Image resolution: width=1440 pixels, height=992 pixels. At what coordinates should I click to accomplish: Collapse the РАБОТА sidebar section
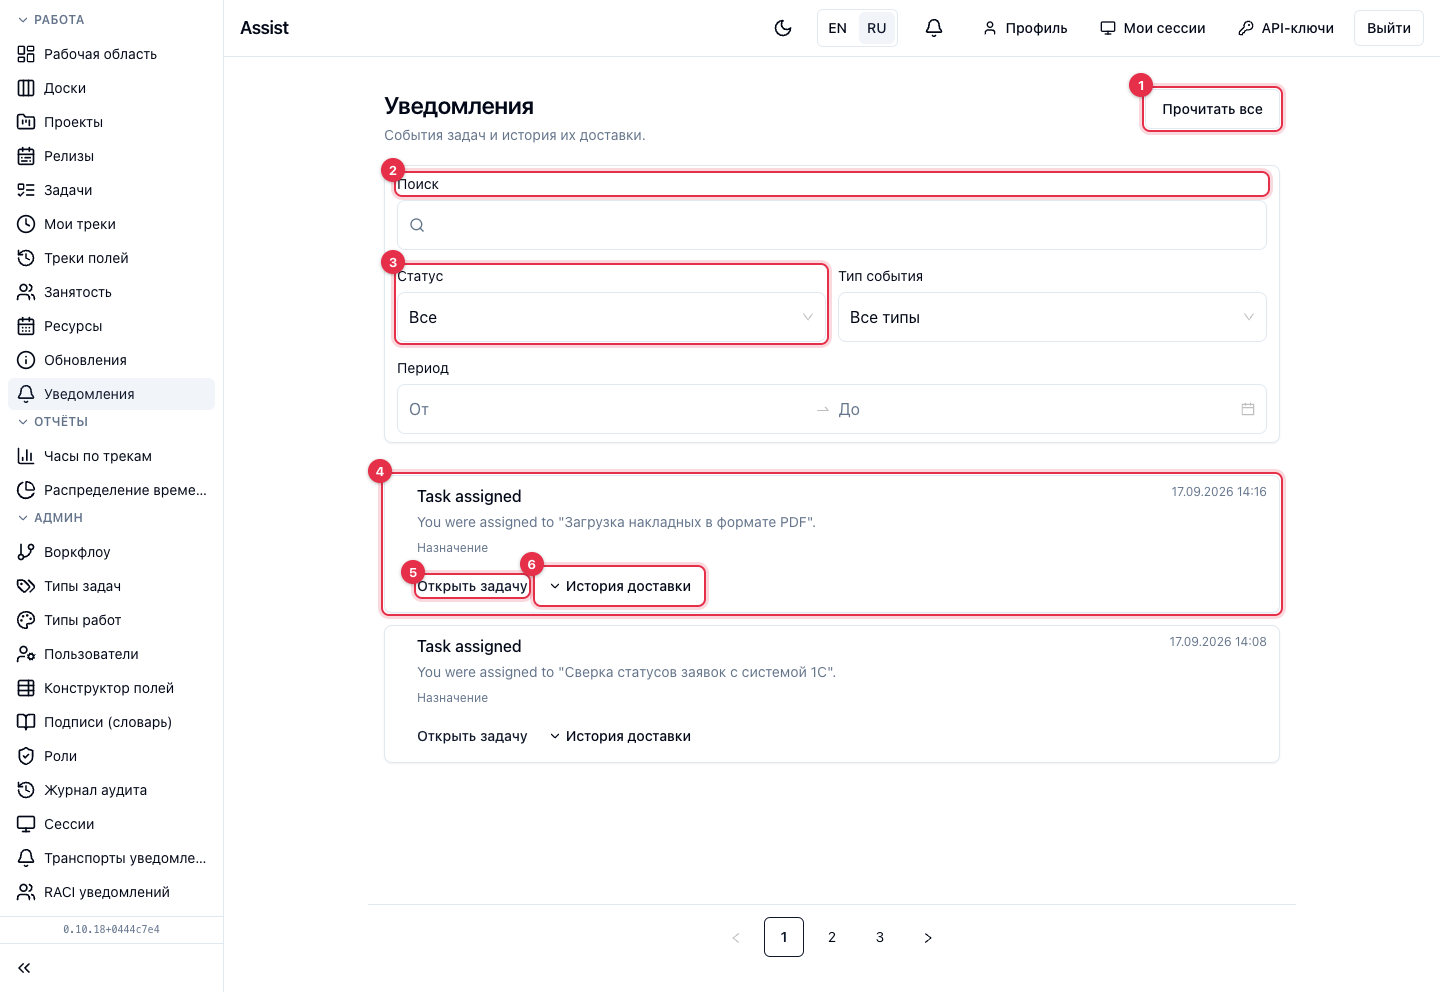tap(51, 20)
